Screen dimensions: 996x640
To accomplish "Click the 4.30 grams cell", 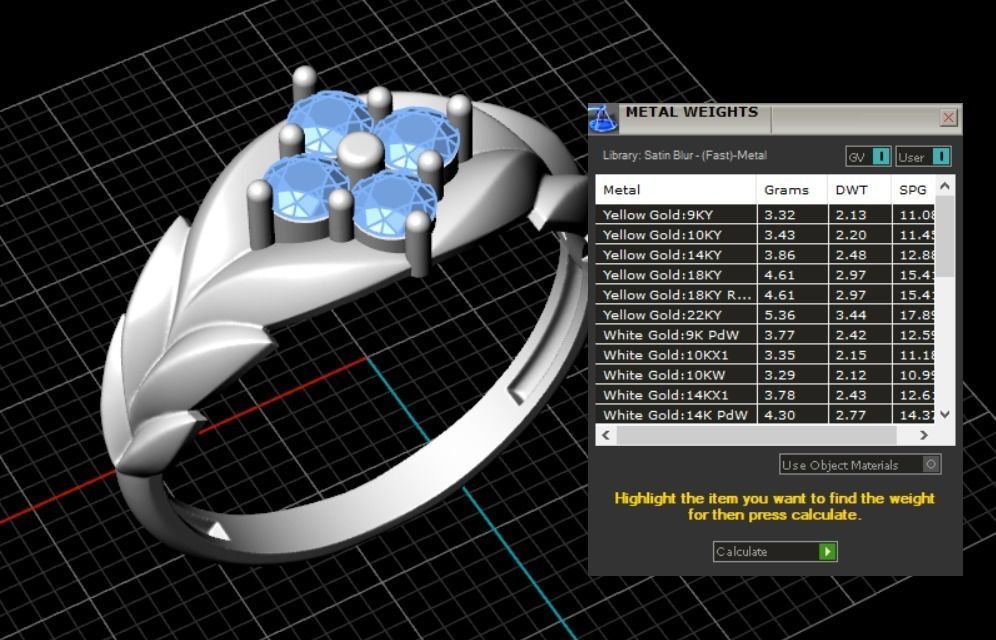I will (x=792, y=414).
